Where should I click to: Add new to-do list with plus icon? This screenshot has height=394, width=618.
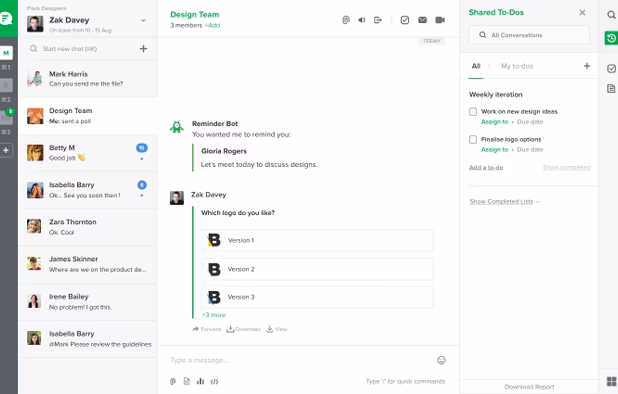click(587, 66)
